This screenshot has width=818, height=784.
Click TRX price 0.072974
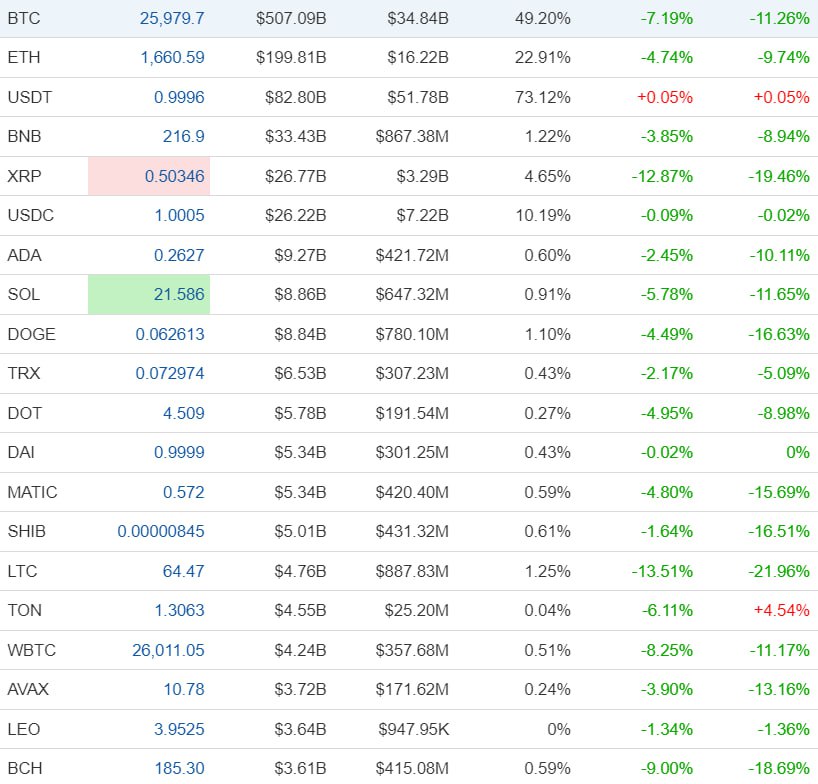tap(170, 373)
